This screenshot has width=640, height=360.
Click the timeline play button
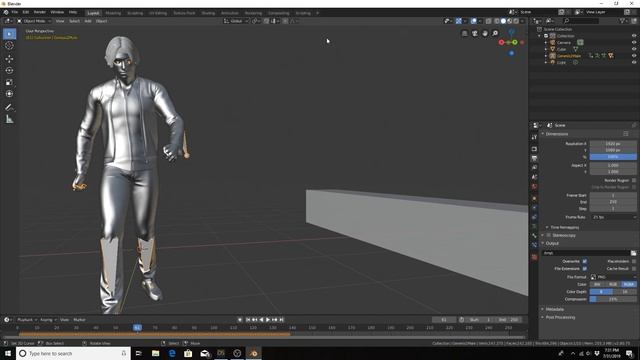pyautogui.click(x=268, y=320)
